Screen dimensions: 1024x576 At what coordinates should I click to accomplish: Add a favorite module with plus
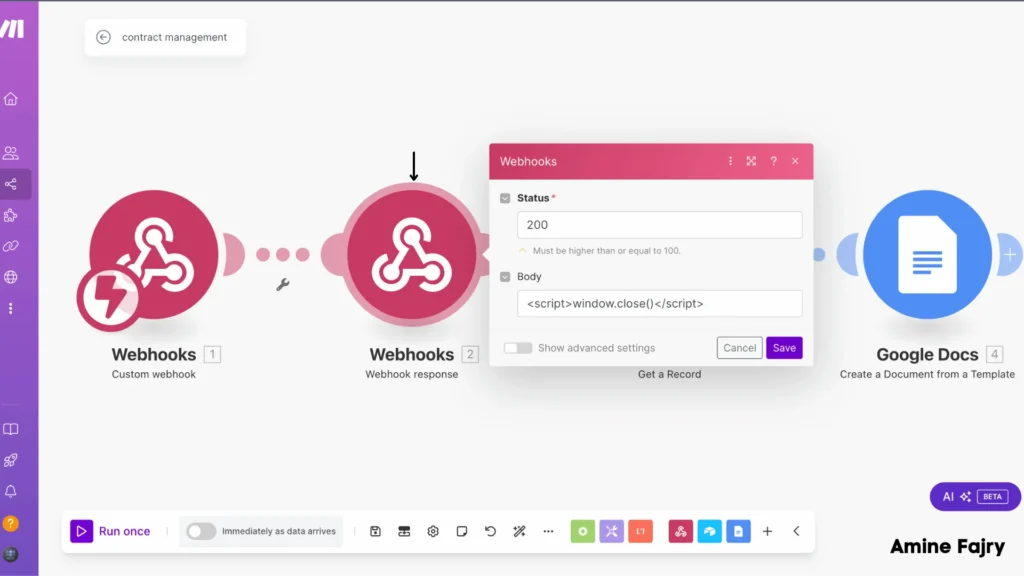click(x=767, y=531)
